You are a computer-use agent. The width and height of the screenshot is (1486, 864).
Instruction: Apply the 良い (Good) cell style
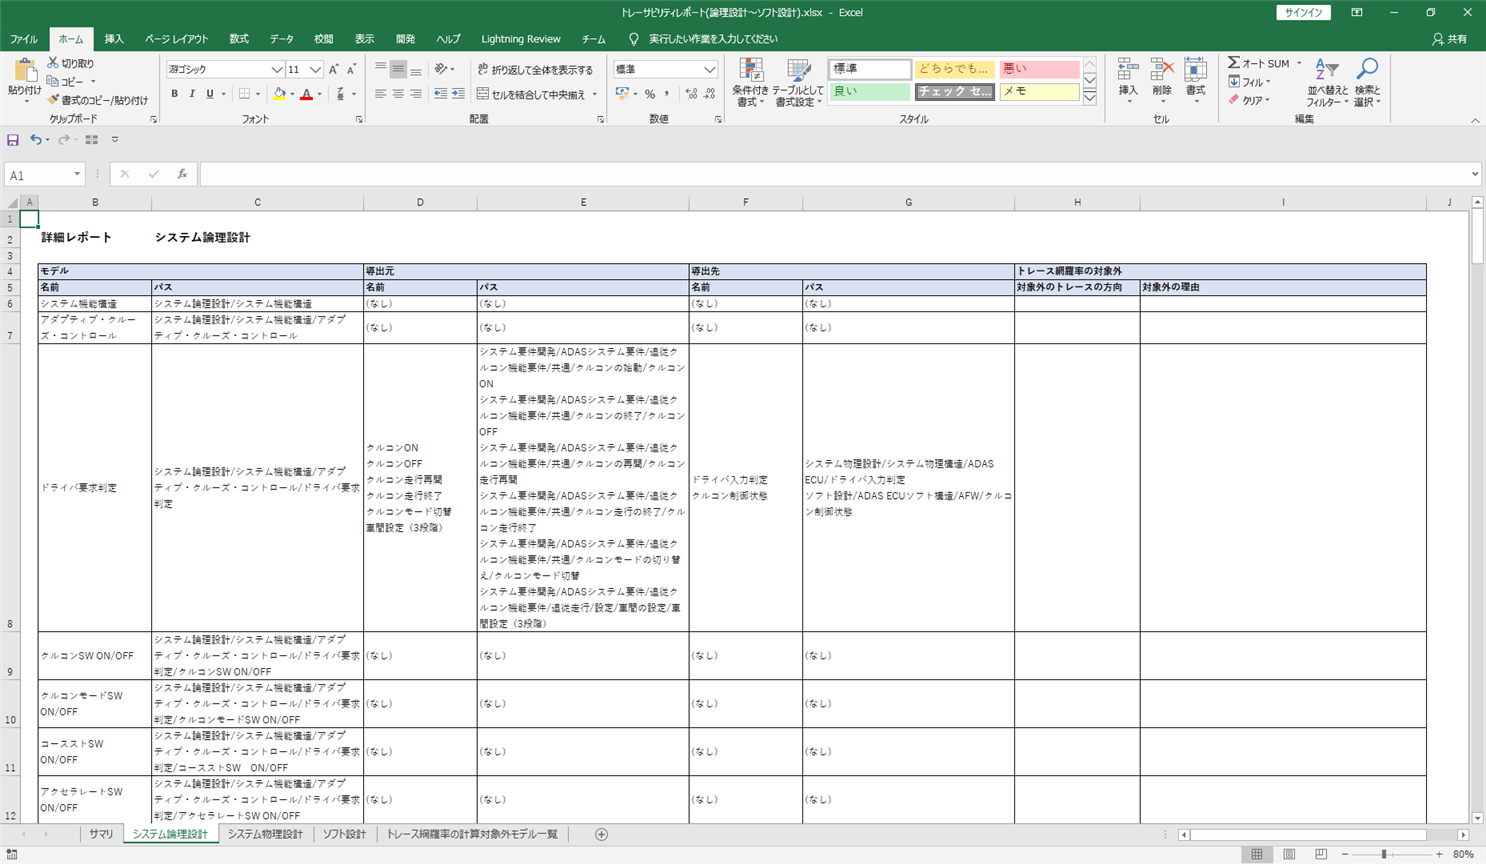click(x=869, y=91)
